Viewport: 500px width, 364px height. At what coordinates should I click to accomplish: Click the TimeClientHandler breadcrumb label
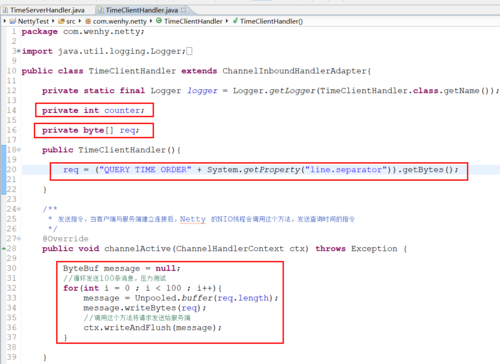tap(193, 21)
